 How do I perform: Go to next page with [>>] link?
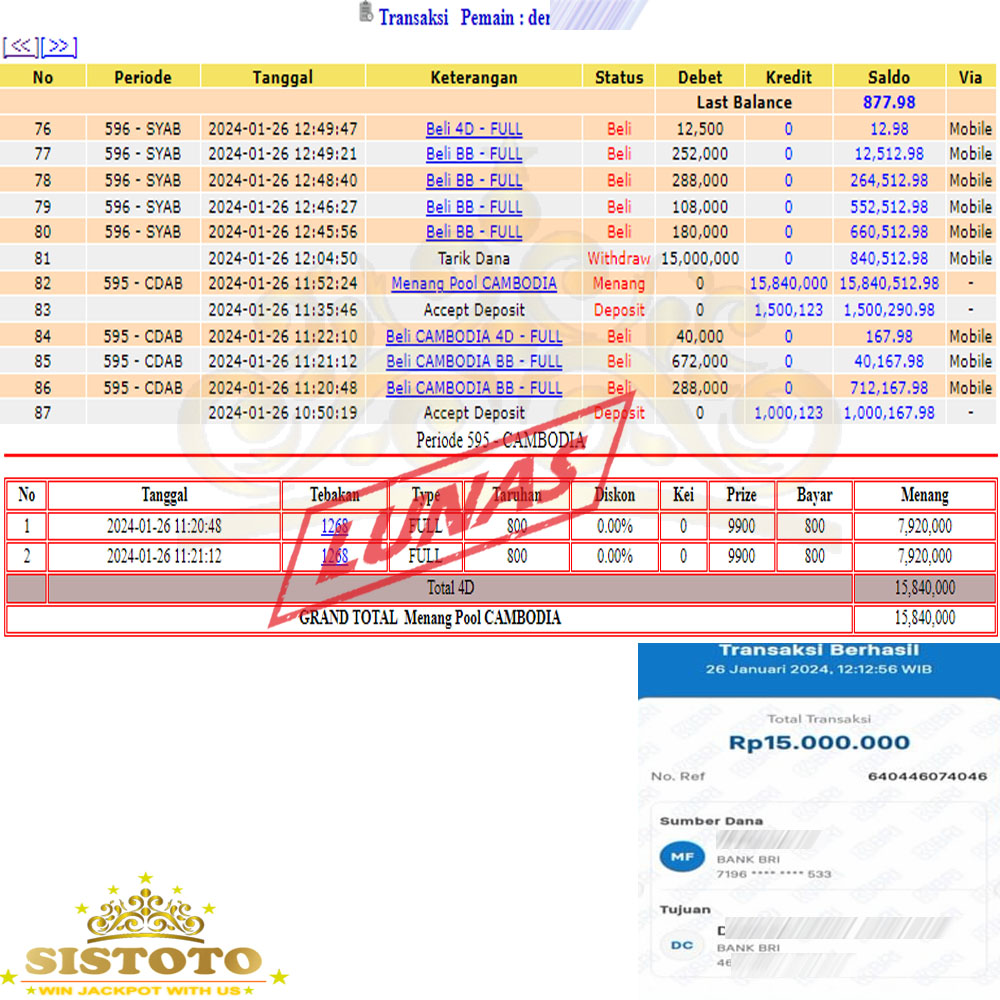59,47
